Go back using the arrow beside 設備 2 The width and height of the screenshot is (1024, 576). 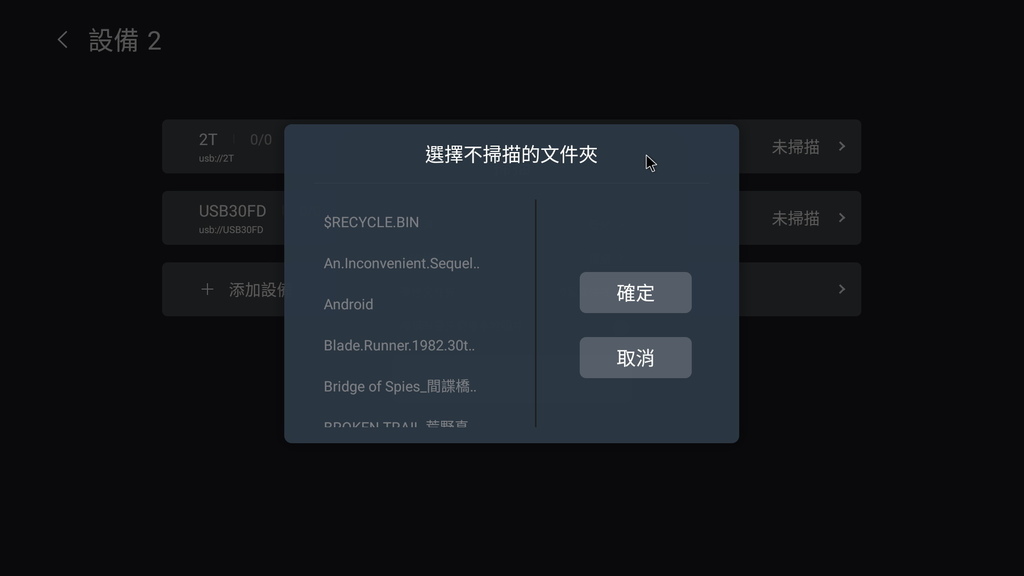pyautogui.click(x=62, y=40)
